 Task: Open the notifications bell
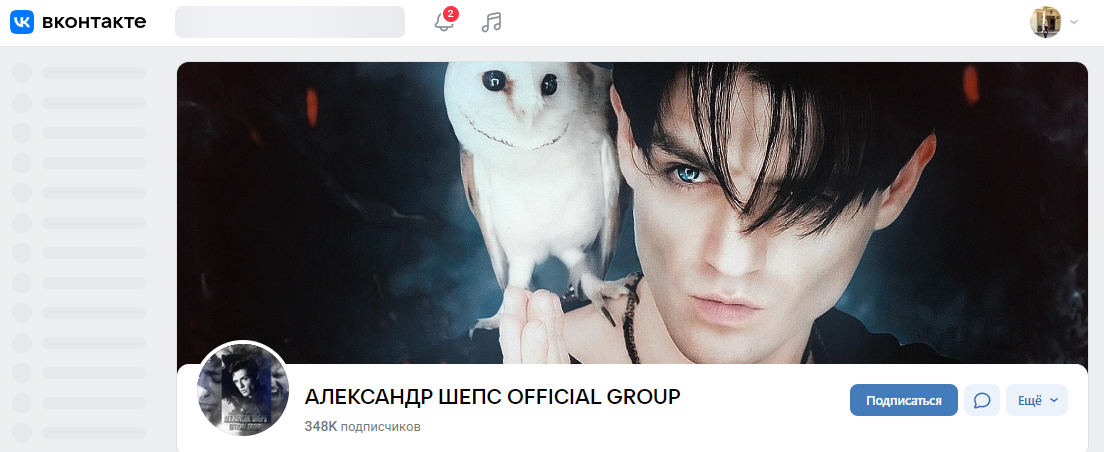tap(444, 23)
